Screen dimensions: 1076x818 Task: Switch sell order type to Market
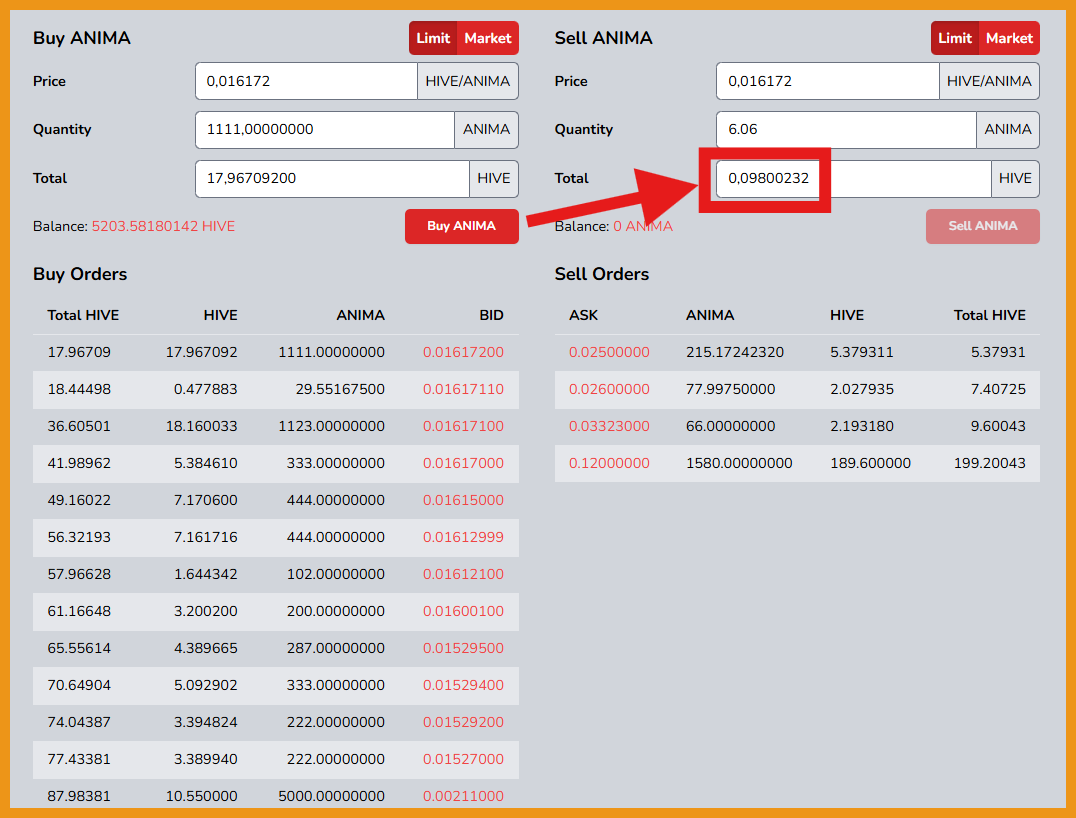pos(1009,38)
